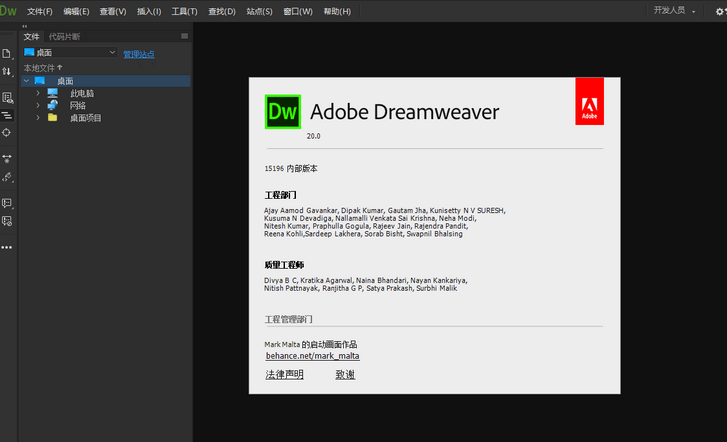Screen dimensions: 727x442
Task: Open customize toolbar three-dots icon
Action: 6,247
